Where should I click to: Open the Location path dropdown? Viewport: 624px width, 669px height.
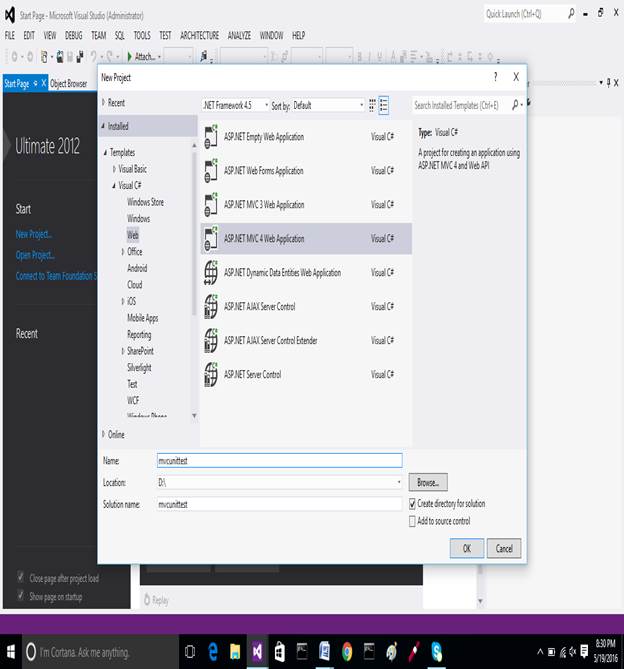point(399,483)
